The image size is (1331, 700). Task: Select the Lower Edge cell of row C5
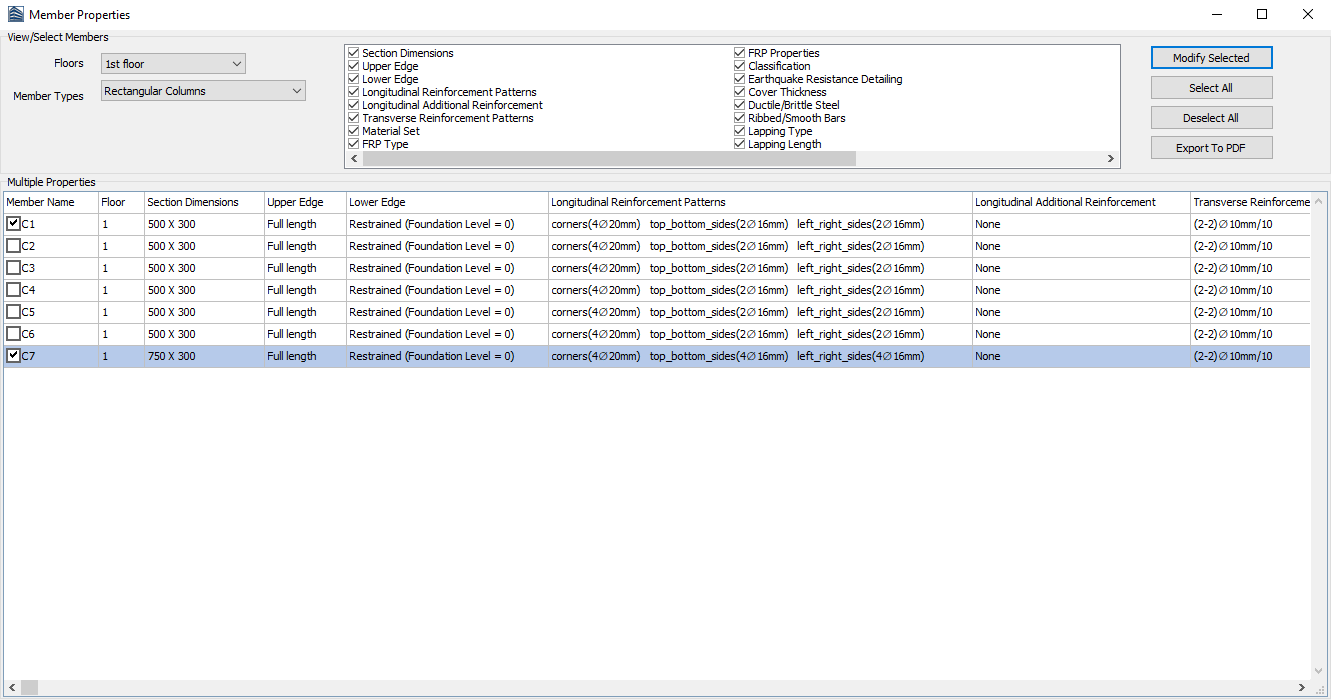pos(446,312)
